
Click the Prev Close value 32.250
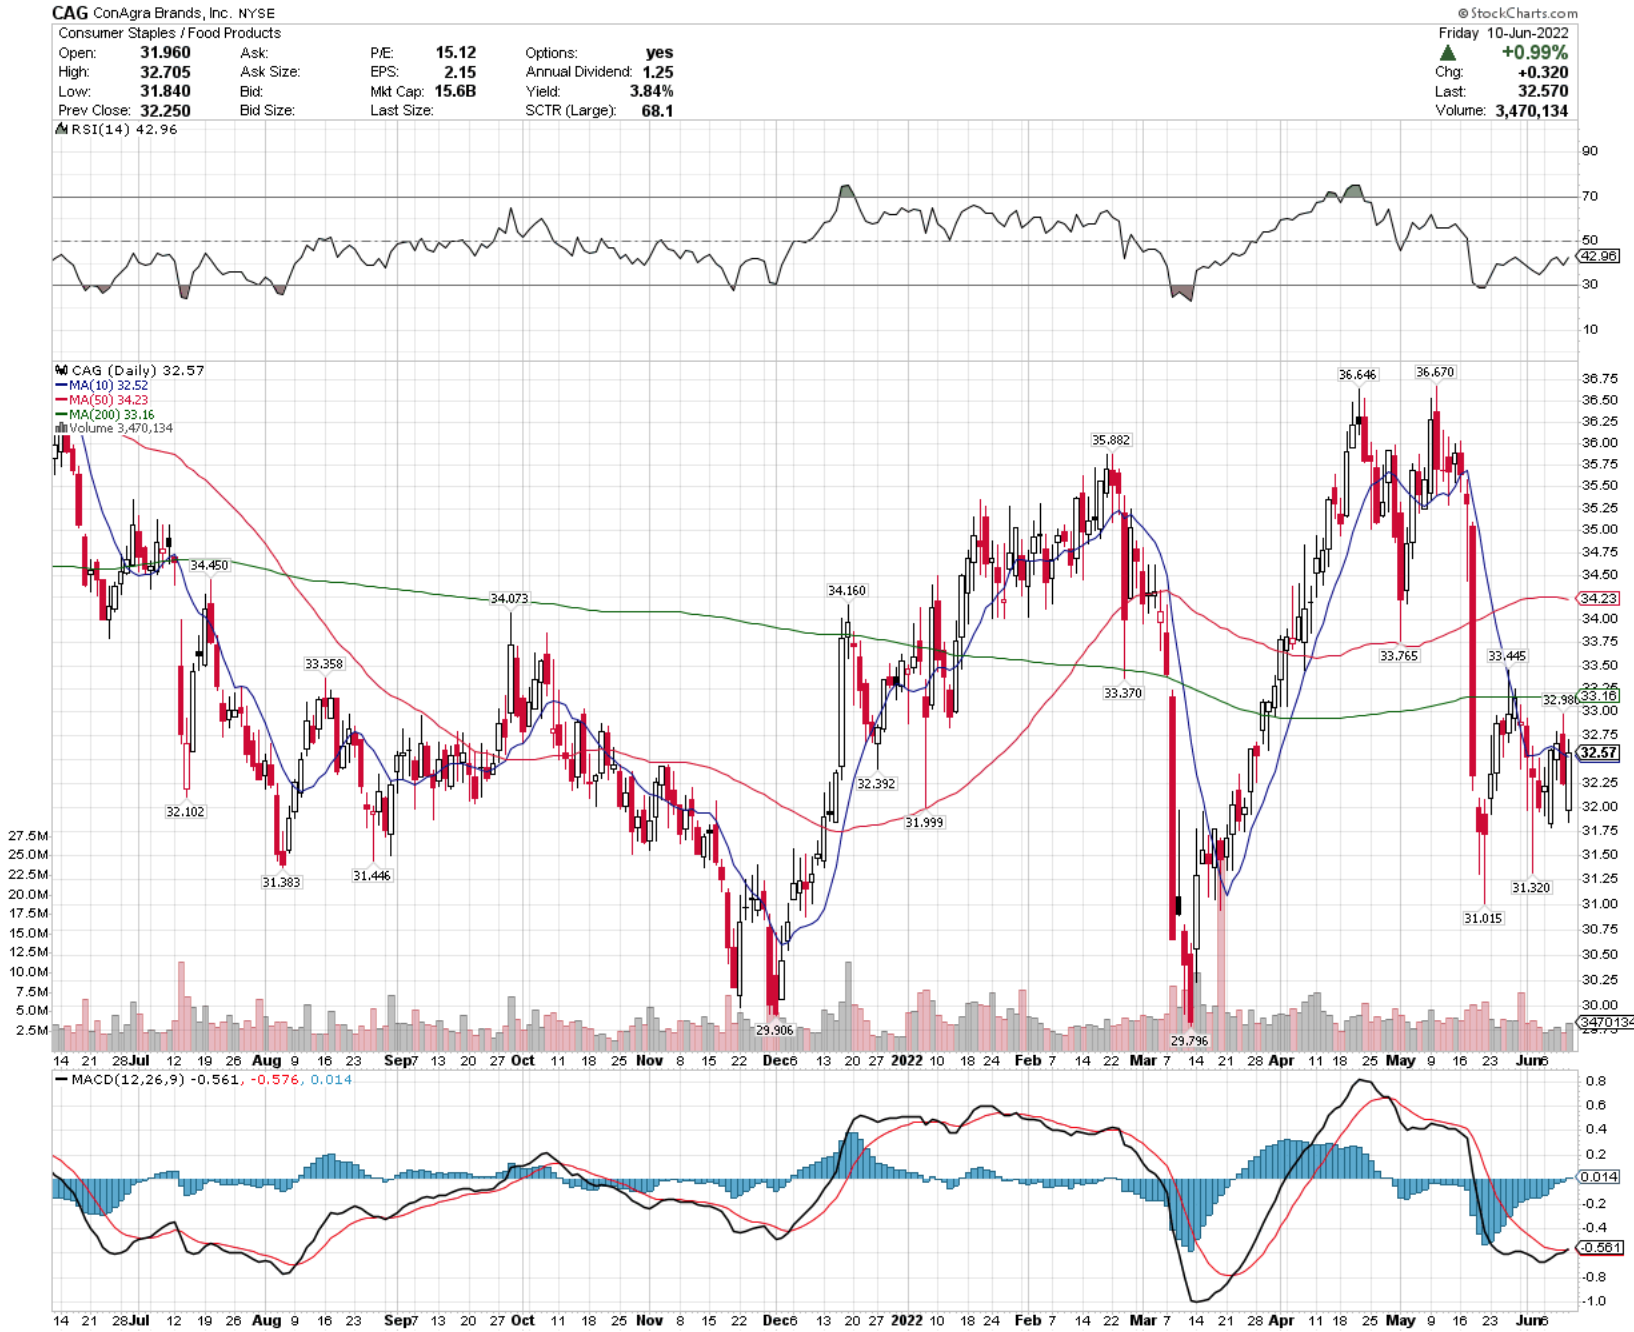[165, 111]
